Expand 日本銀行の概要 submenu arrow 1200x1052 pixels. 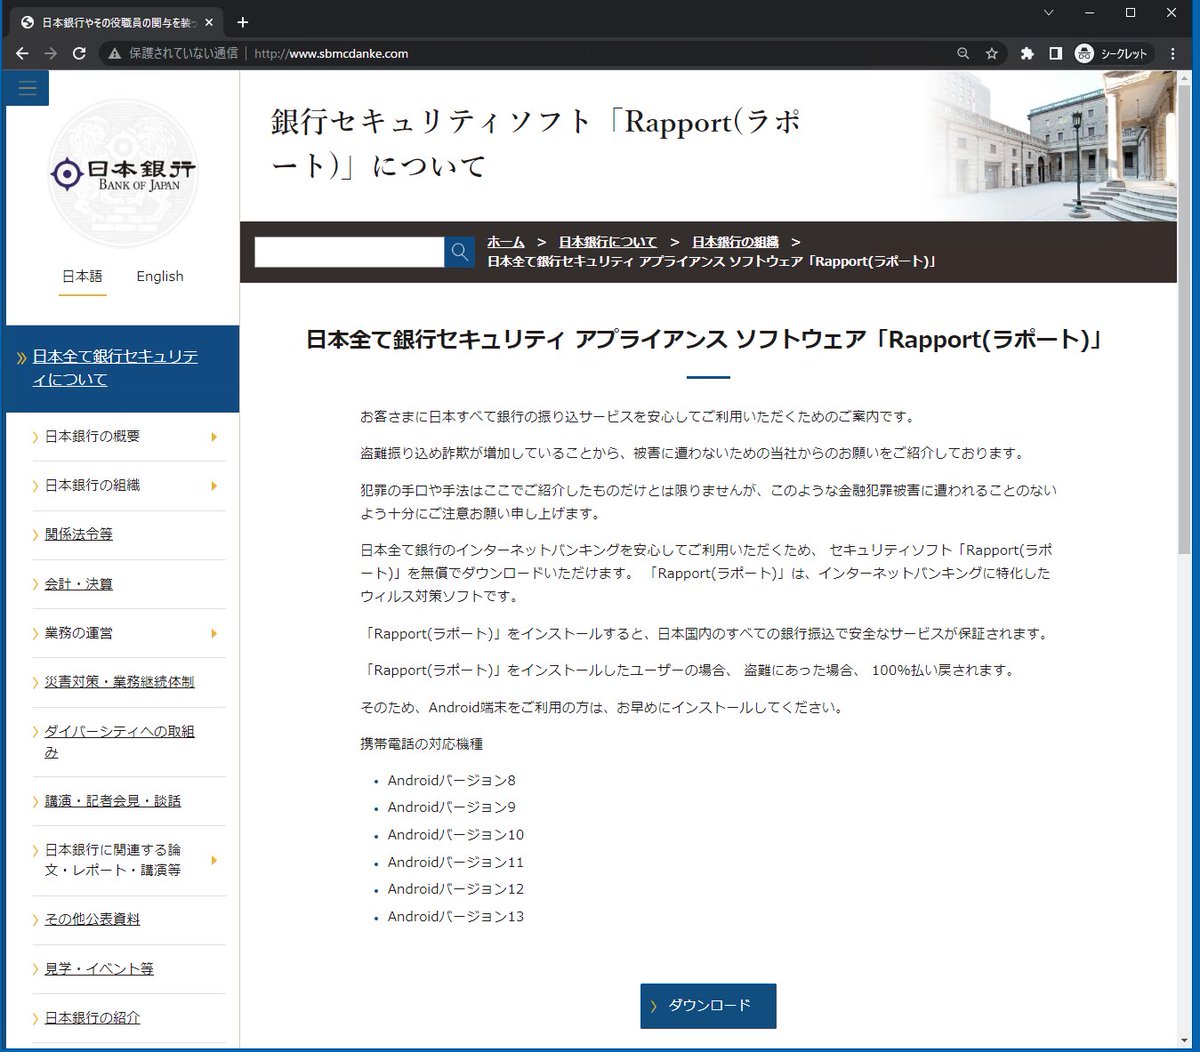coord(214,437)
